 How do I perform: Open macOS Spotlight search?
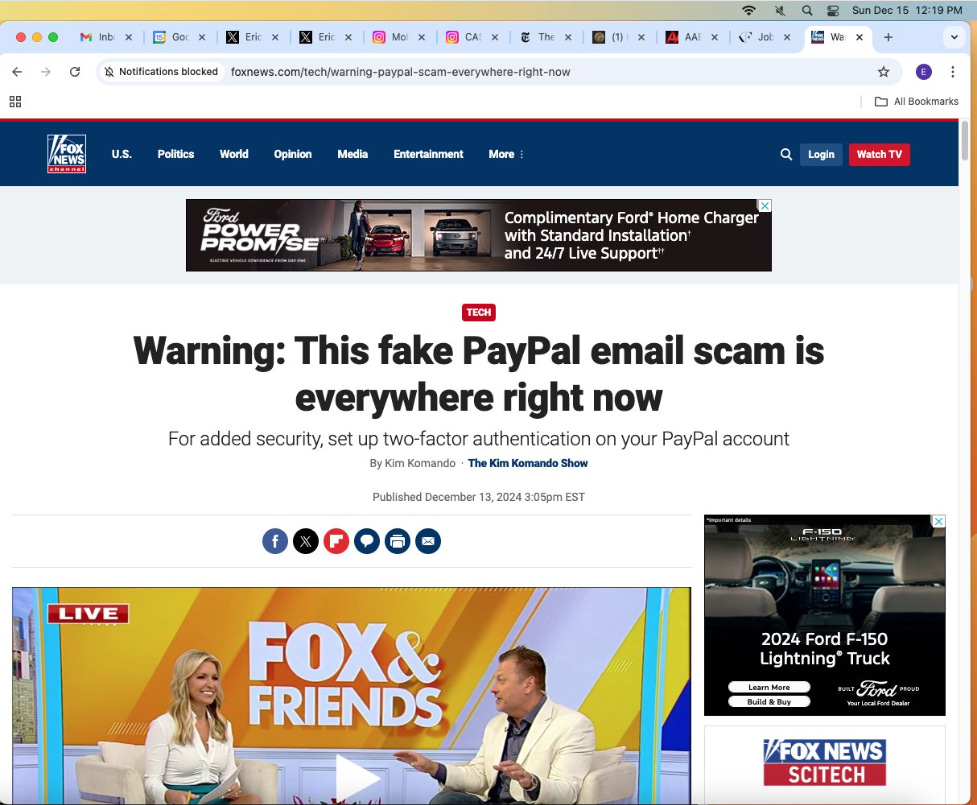click(x=807, y=10)
